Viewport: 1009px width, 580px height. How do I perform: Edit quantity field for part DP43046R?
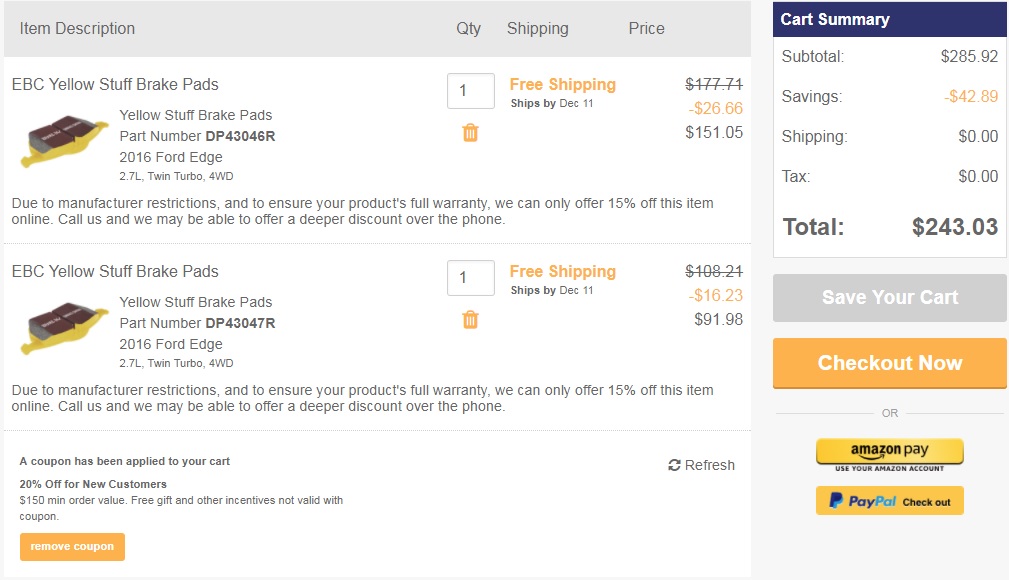[471, 91]
